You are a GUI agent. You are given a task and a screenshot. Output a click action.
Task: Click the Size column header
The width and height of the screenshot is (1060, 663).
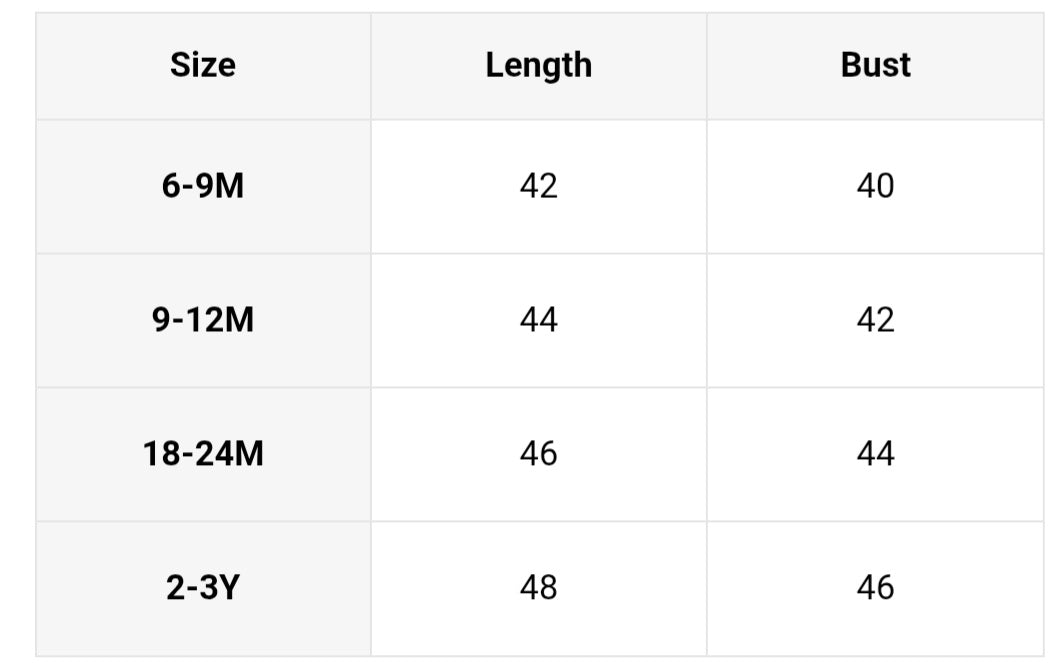click(203, 65)
